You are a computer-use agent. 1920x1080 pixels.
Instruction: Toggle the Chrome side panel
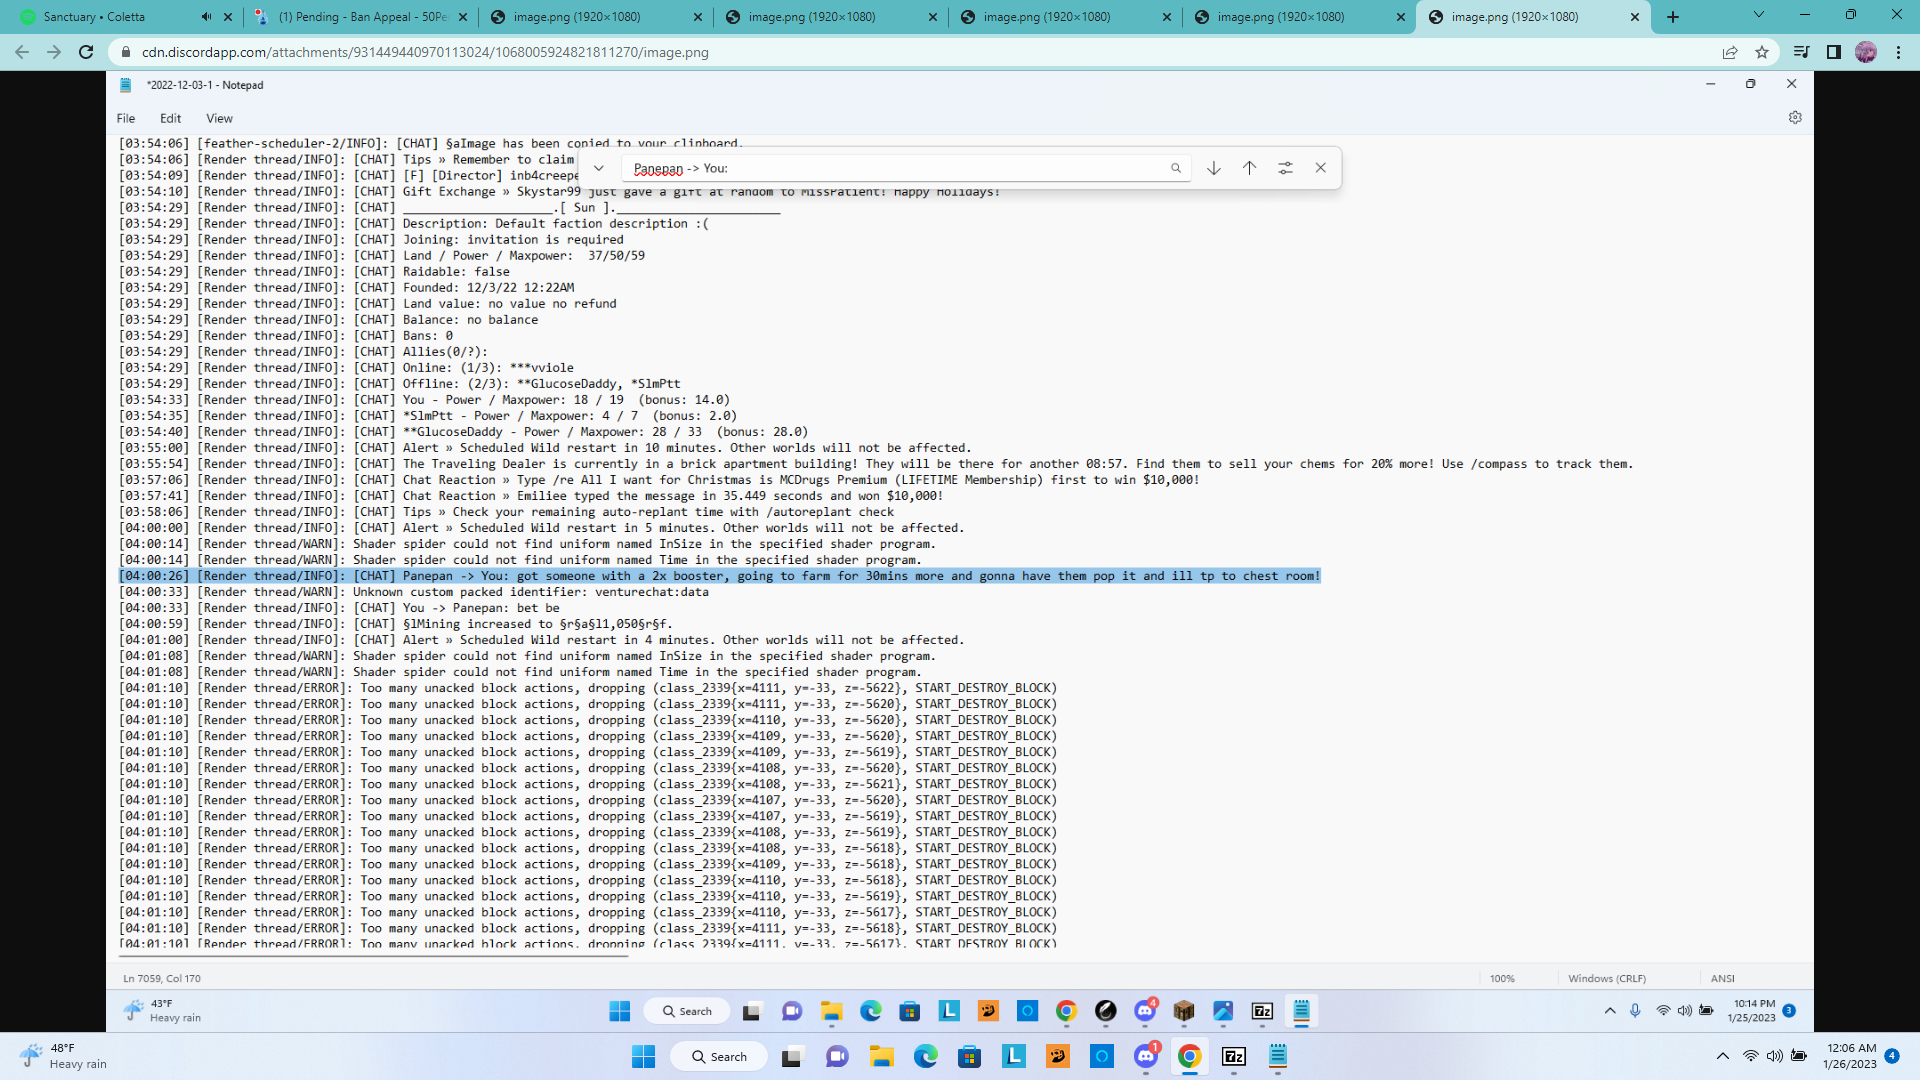coord(1833,52)
